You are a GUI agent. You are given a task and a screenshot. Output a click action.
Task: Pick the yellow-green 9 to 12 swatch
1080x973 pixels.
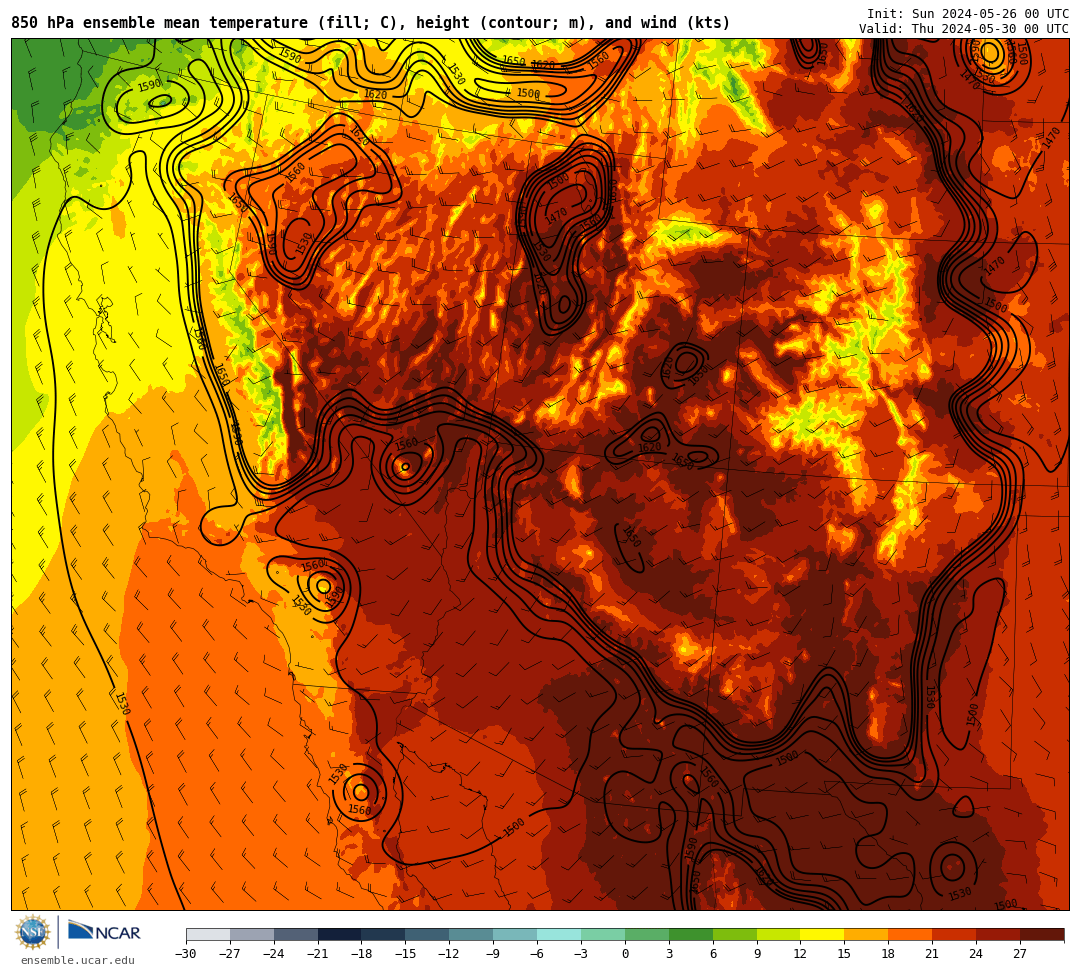[x=779, y=934]
